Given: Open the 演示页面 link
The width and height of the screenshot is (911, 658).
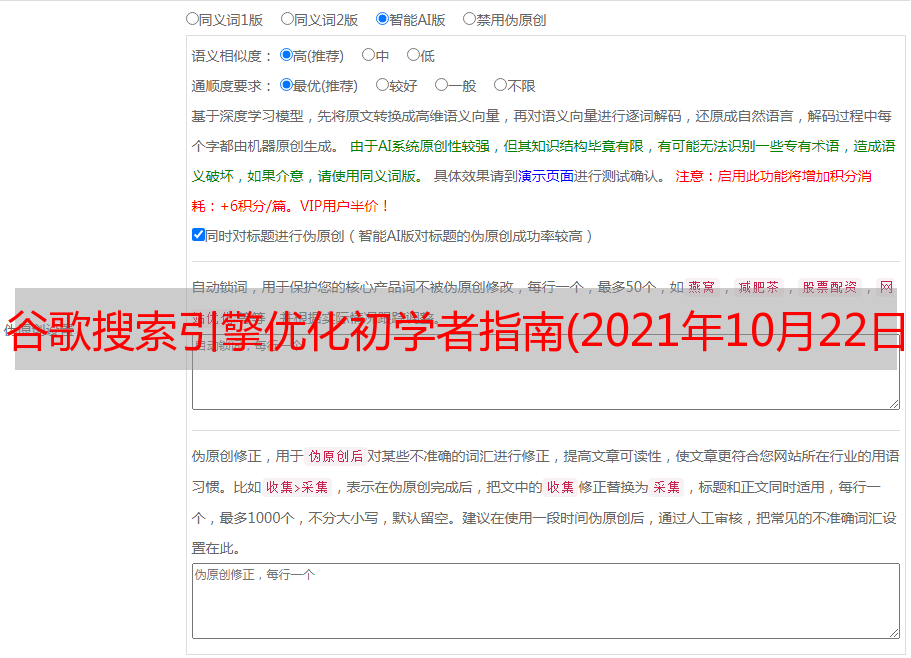Looking at the screenshot, I should pos(546,176).
